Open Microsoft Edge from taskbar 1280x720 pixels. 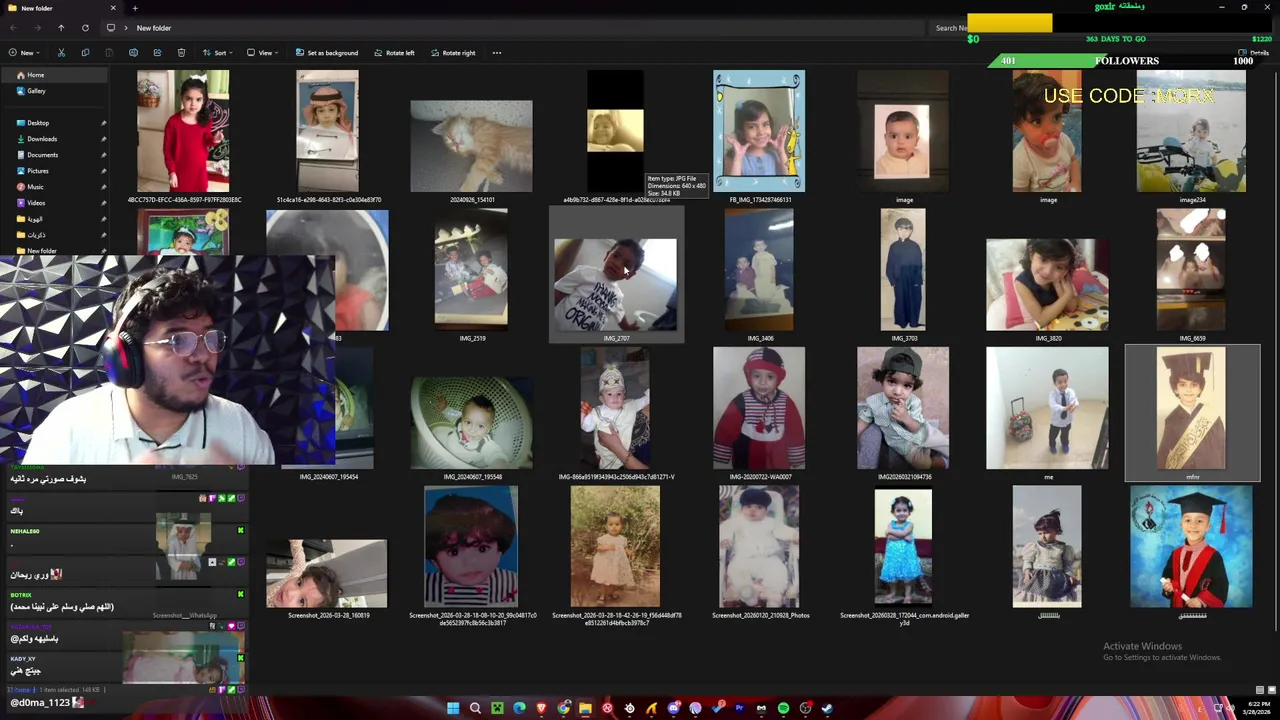pyautogui.click(x=519, y=708)
